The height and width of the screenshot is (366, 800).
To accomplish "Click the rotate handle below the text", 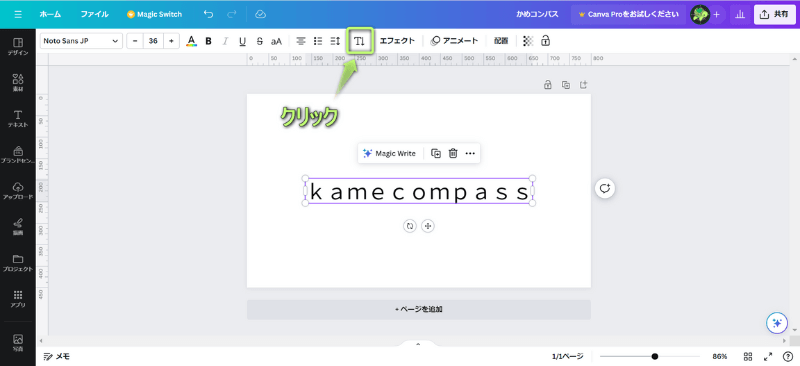I will pyautogui.click(x=410, y=226).
